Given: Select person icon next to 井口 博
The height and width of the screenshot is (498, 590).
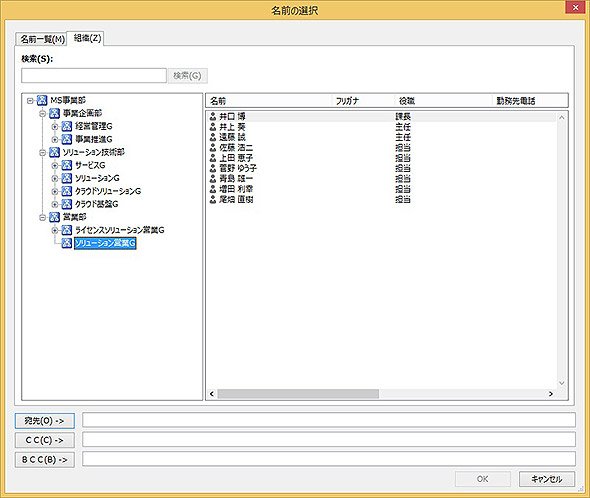Looking at the screenshot, I should pos(213,116).
